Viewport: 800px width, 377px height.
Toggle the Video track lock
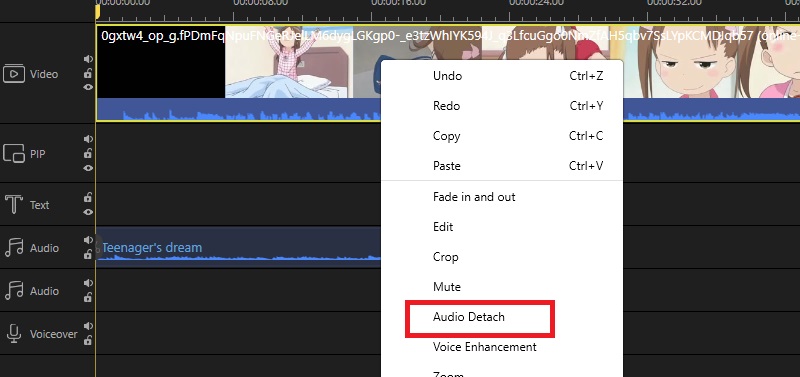click(x=88, y=73)
